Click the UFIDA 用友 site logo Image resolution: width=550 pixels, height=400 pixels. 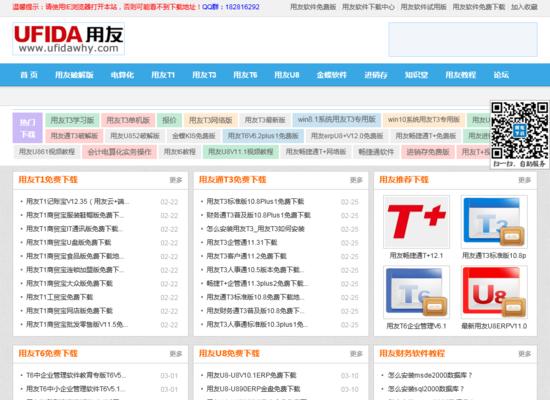tap(68, 39)
